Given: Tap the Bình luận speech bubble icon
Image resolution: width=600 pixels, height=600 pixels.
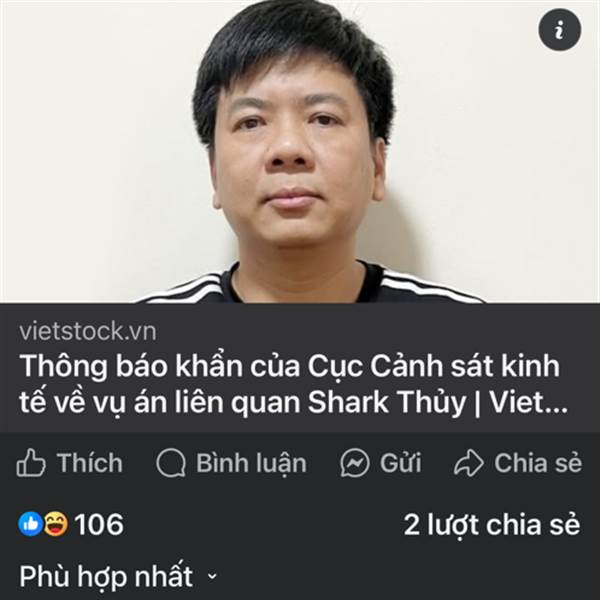Looking at the screenshot, I should [x=171, y=463].
